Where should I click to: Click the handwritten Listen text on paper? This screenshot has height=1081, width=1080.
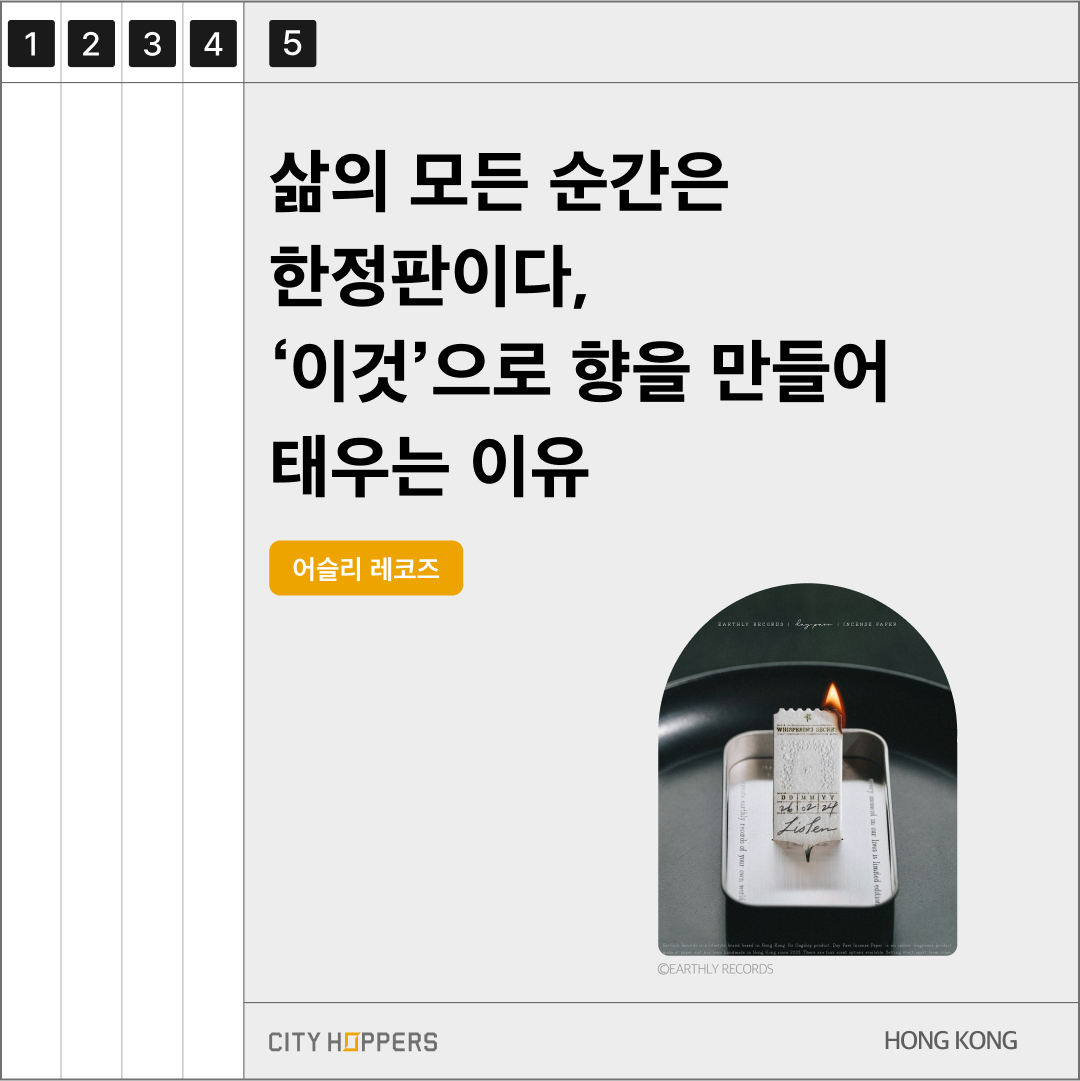tap(807, 826)
